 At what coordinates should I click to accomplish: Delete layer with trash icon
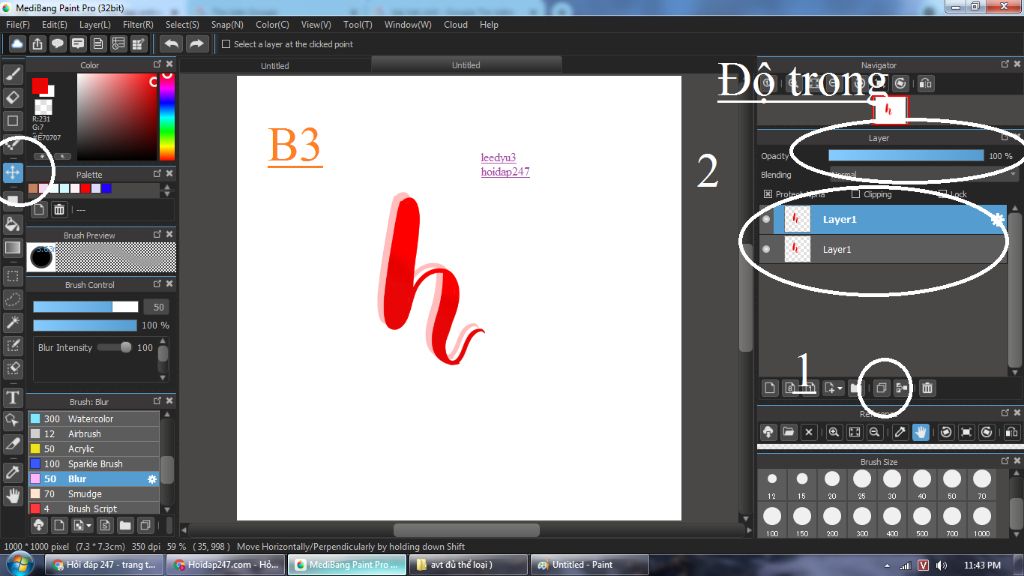pyautogui.click(x=927, y=388)
